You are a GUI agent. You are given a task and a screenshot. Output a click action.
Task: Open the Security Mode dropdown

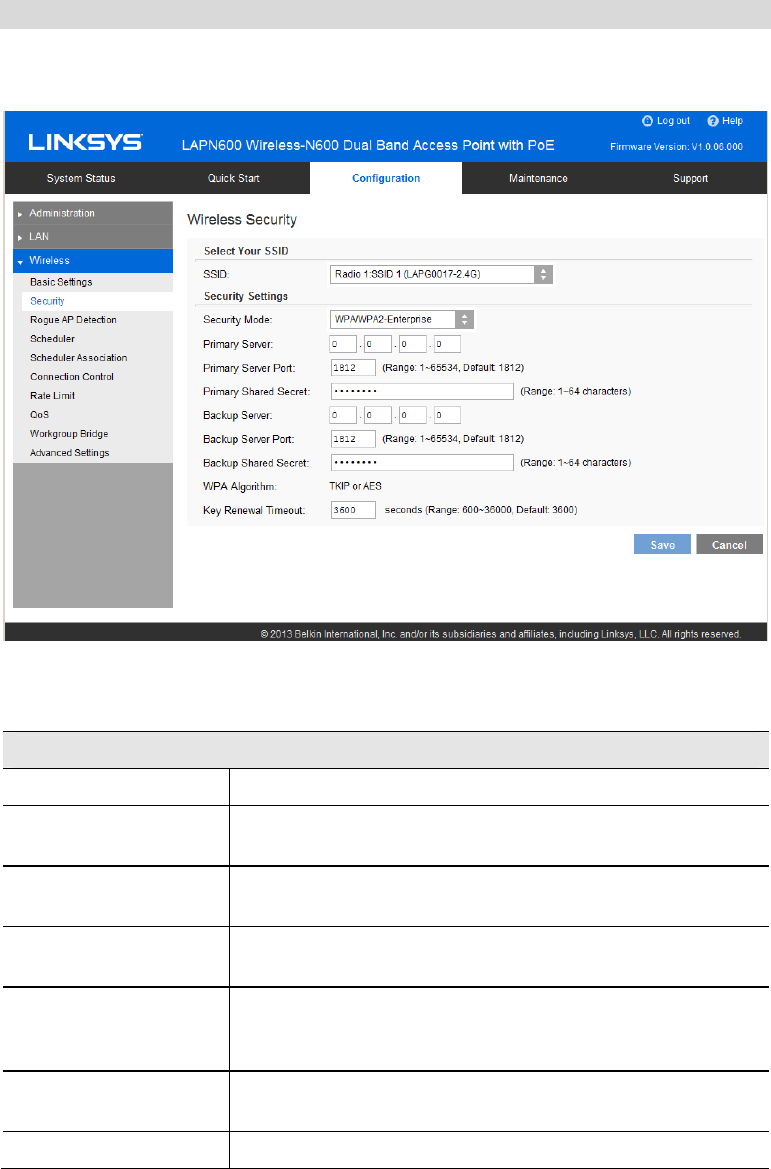[401, 319]
